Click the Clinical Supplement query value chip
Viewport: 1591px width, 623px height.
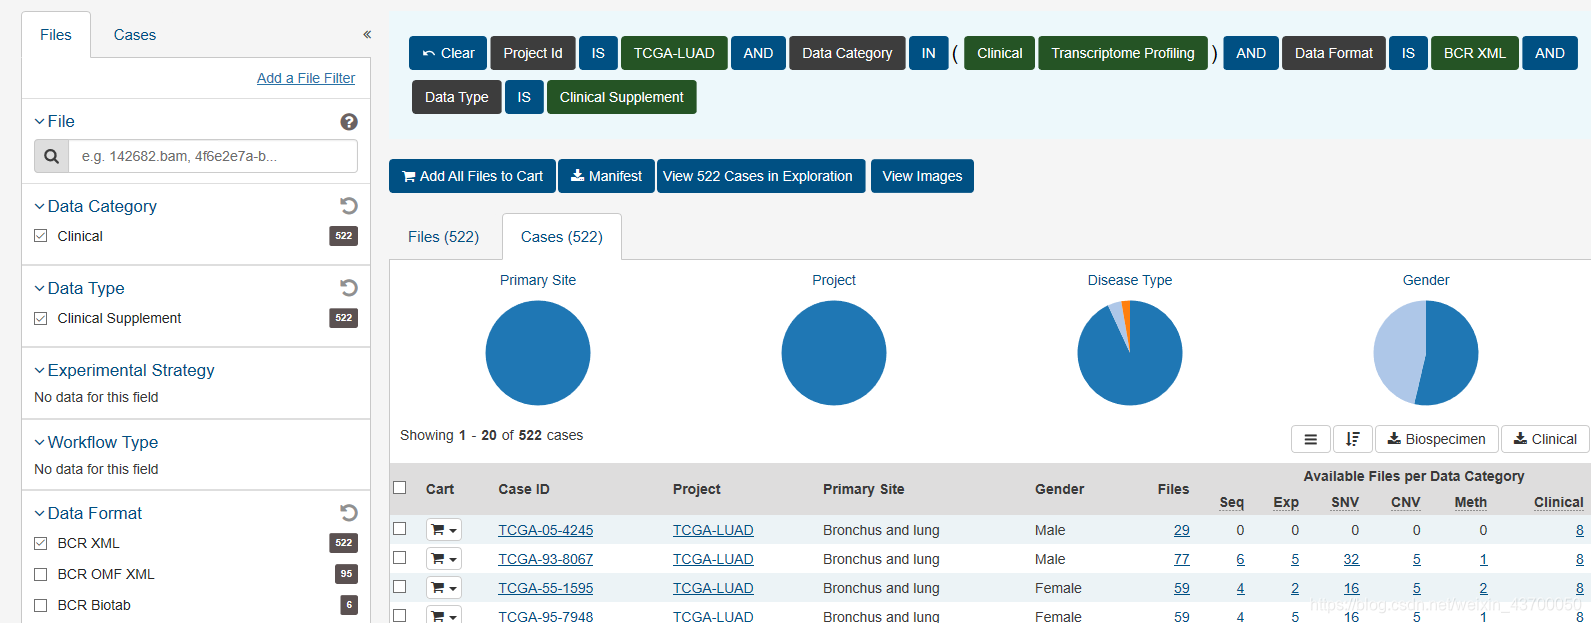pos(622,97)
